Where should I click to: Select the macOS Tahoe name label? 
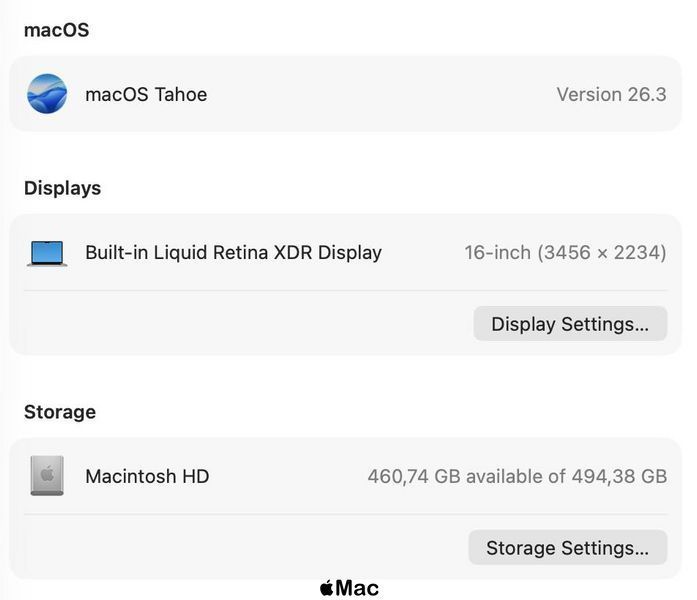[x=146, y=94]
